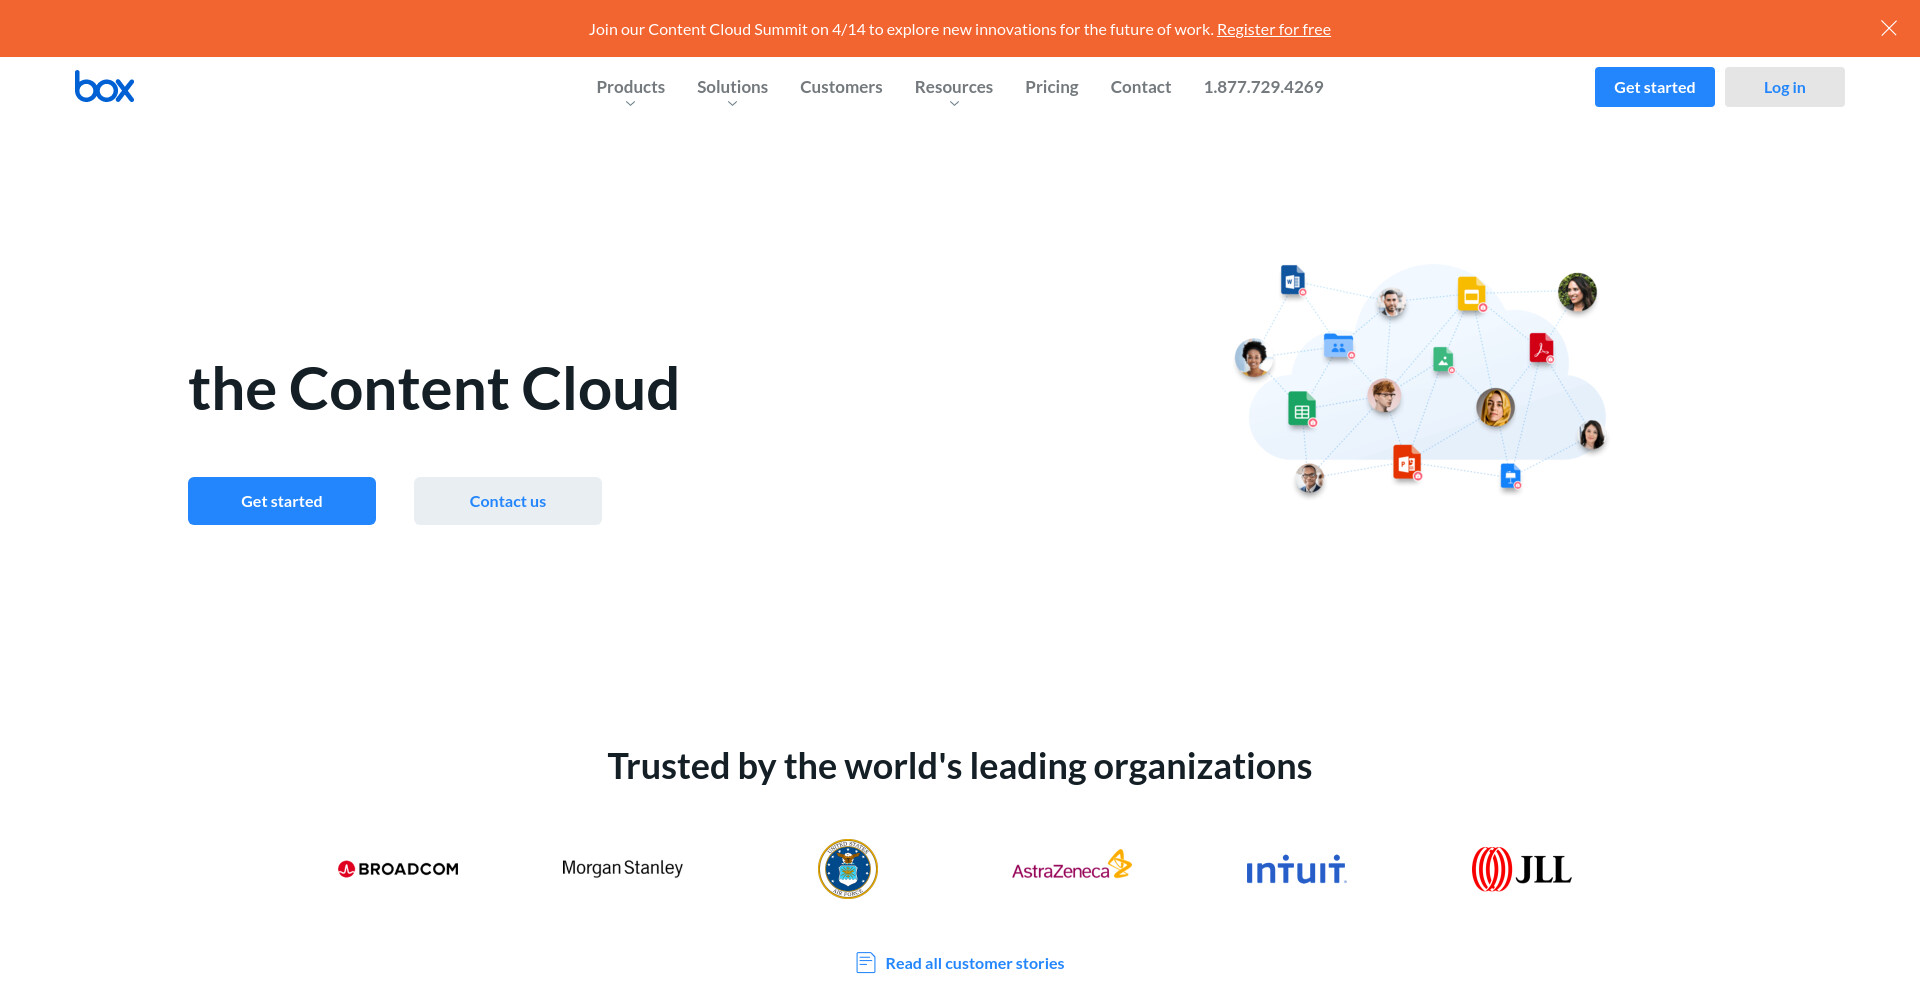Click avatar of woman in yellow headscarf

pyautogui.click(x=1495, y=407)
